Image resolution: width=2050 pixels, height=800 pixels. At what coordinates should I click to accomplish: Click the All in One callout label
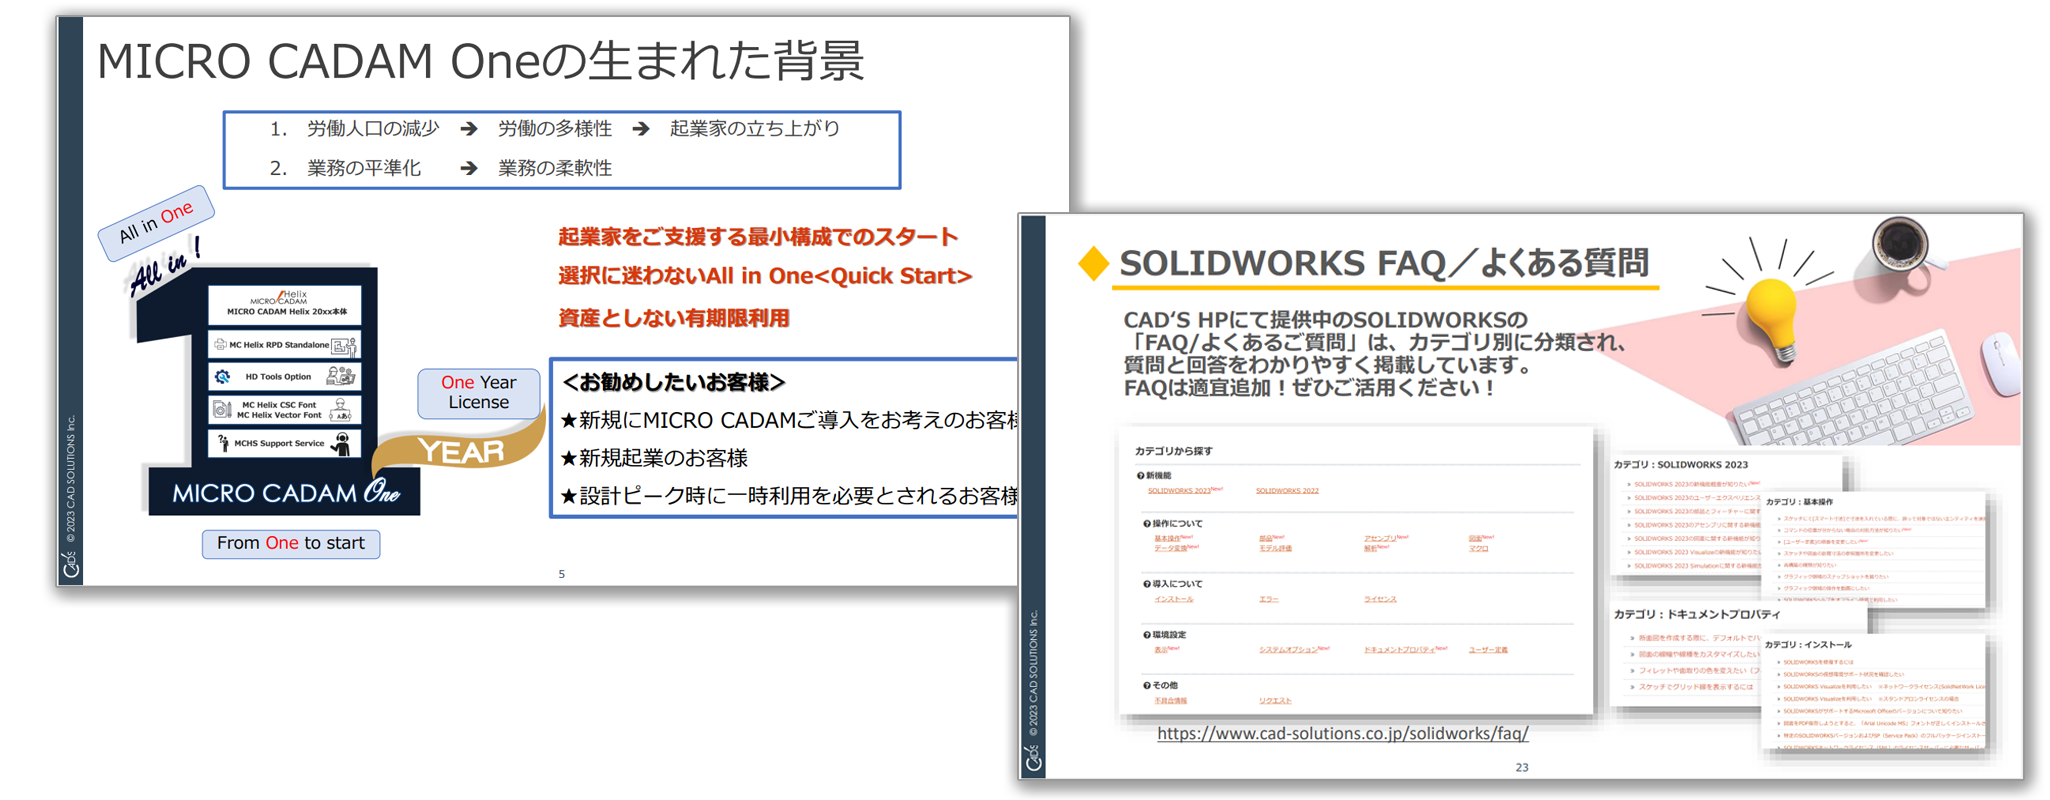(x=155, y=223)
